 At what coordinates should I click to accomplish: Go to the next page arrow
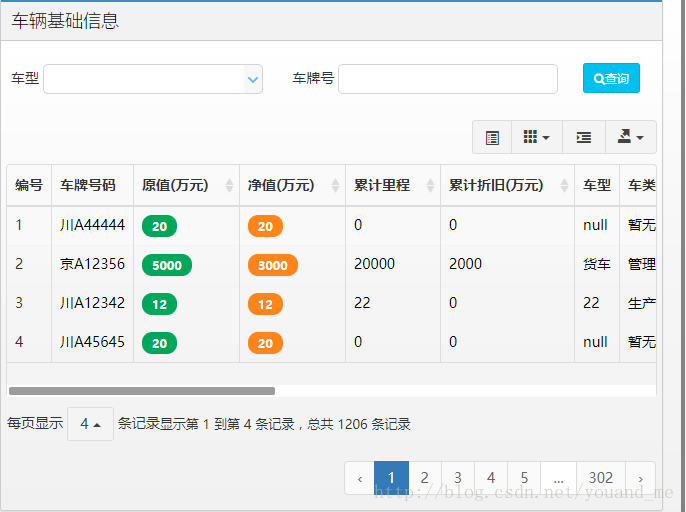(x=640, y=478)
